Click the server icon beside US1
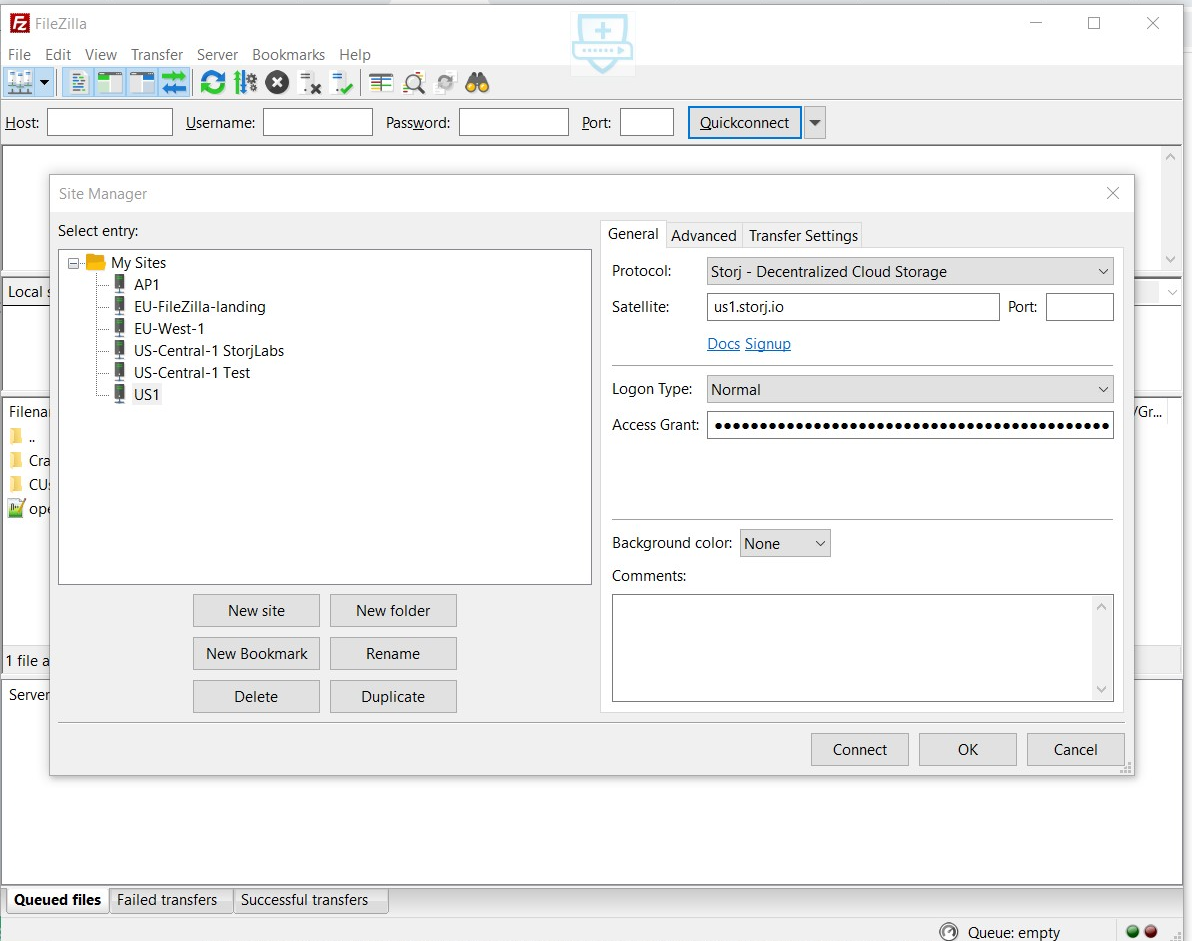Viewport: 1192px width, 941px height. tap(119, 394)
